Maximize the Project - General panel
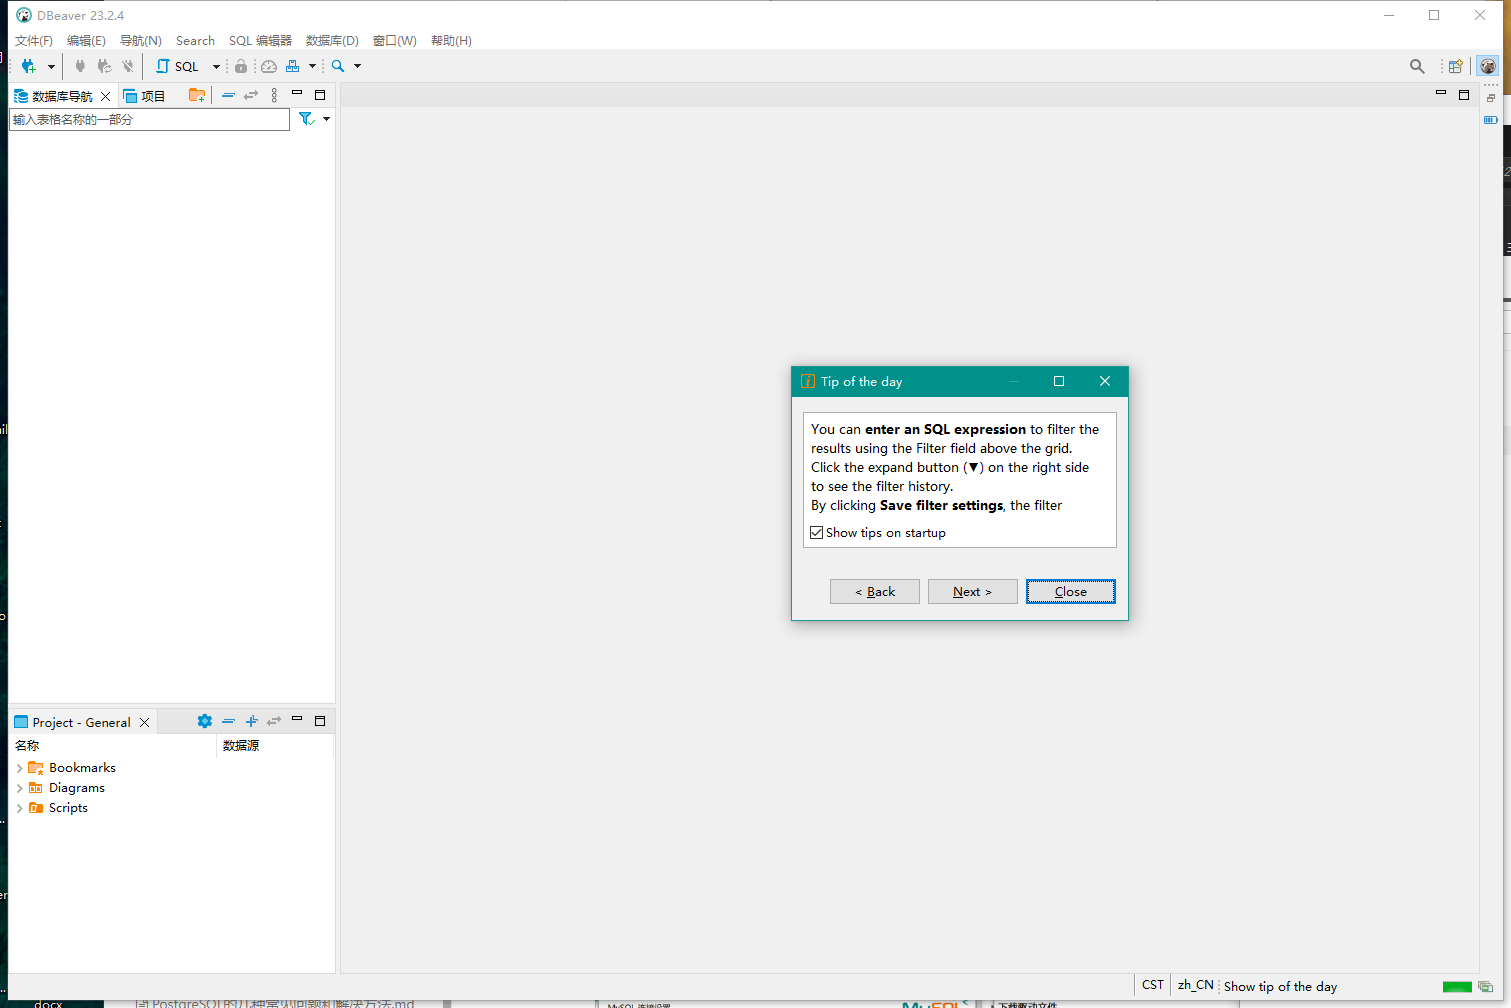The image size is (1511, 1008). coord(320,721)
